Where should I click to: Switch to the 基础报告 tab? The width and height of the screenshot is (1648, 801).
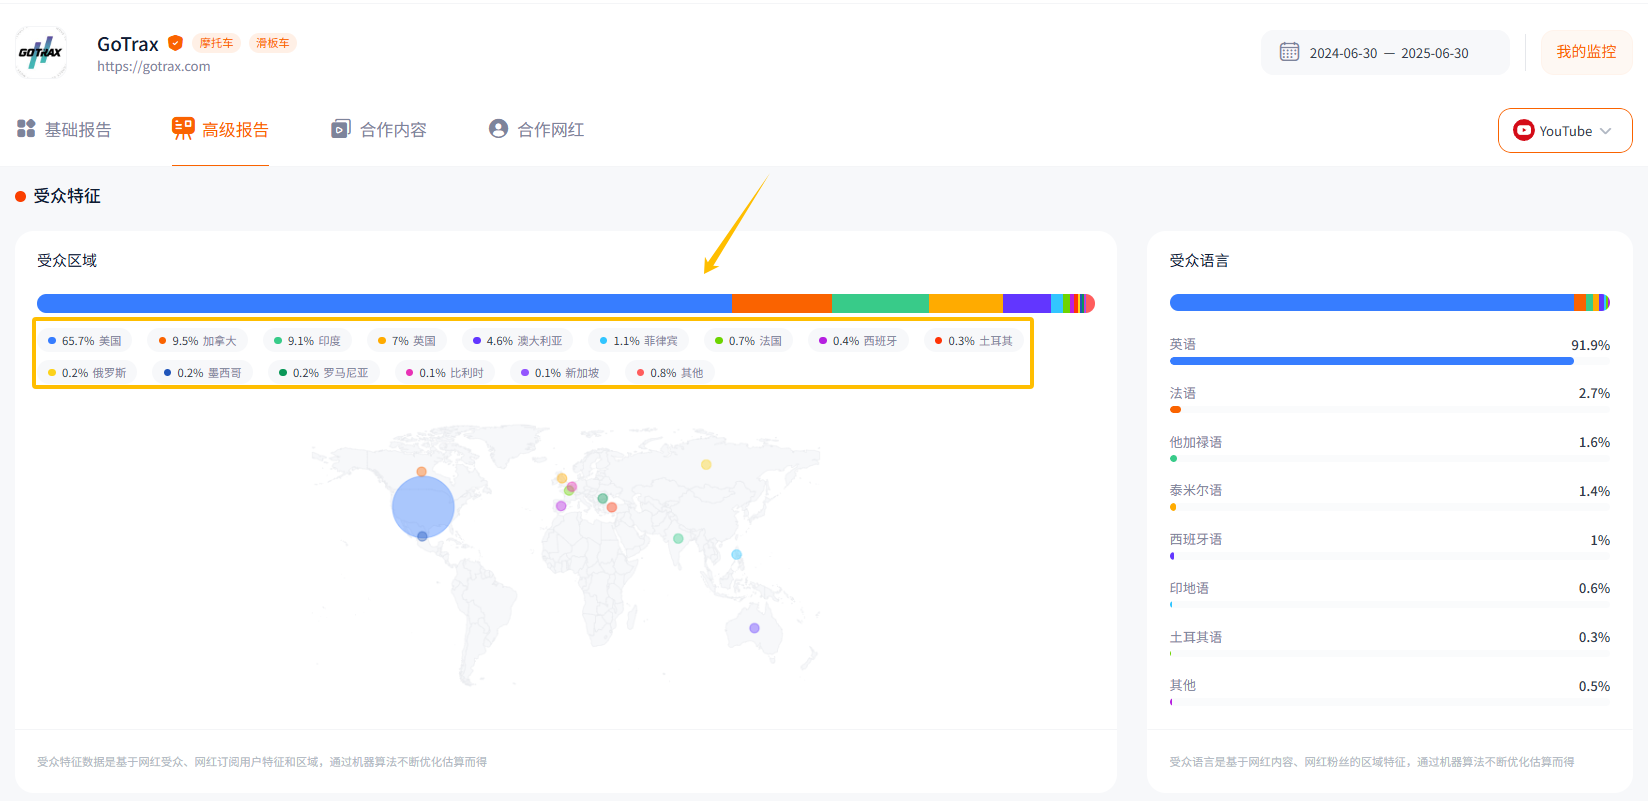(x=77, y=130)
